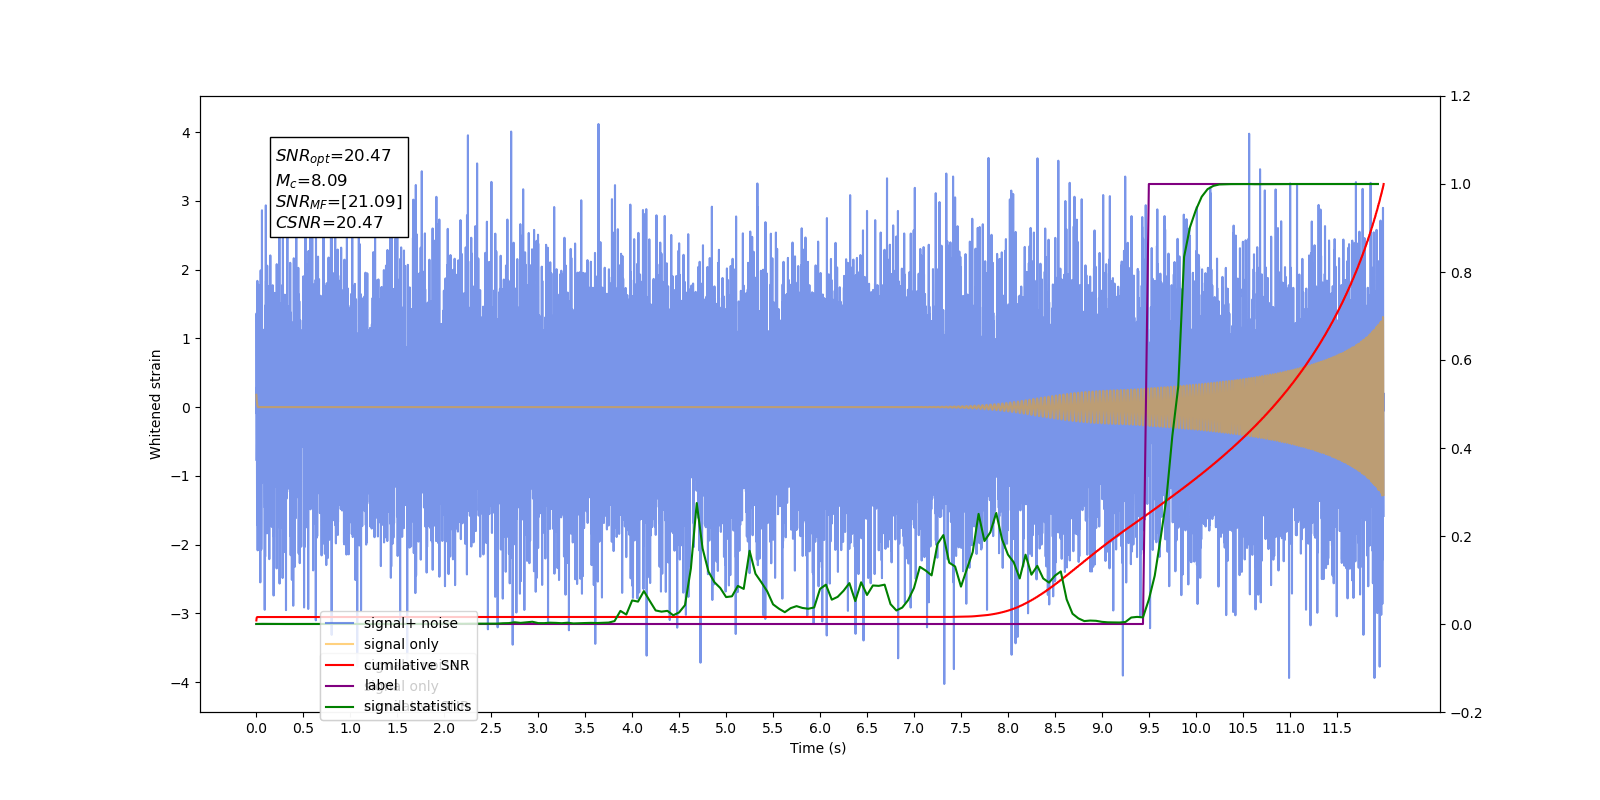Click the 0.6 tick on right axis
Image resolution: width=1600 pixels, height=800 pixels.
1460,361
